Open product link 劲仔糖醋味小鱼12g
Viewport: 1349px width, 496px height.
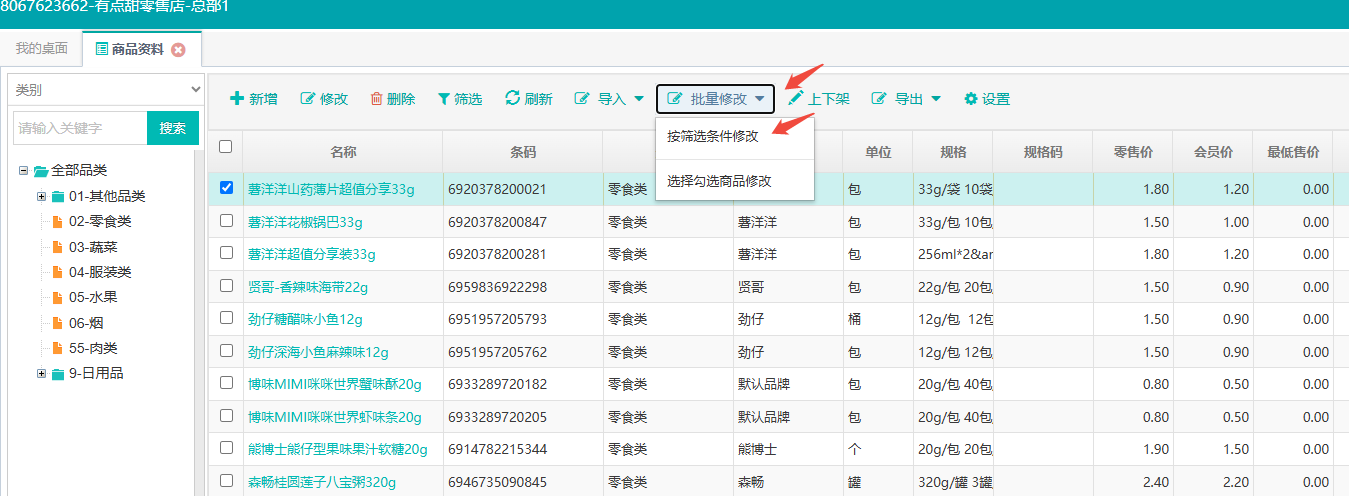[x=305, y=320]
